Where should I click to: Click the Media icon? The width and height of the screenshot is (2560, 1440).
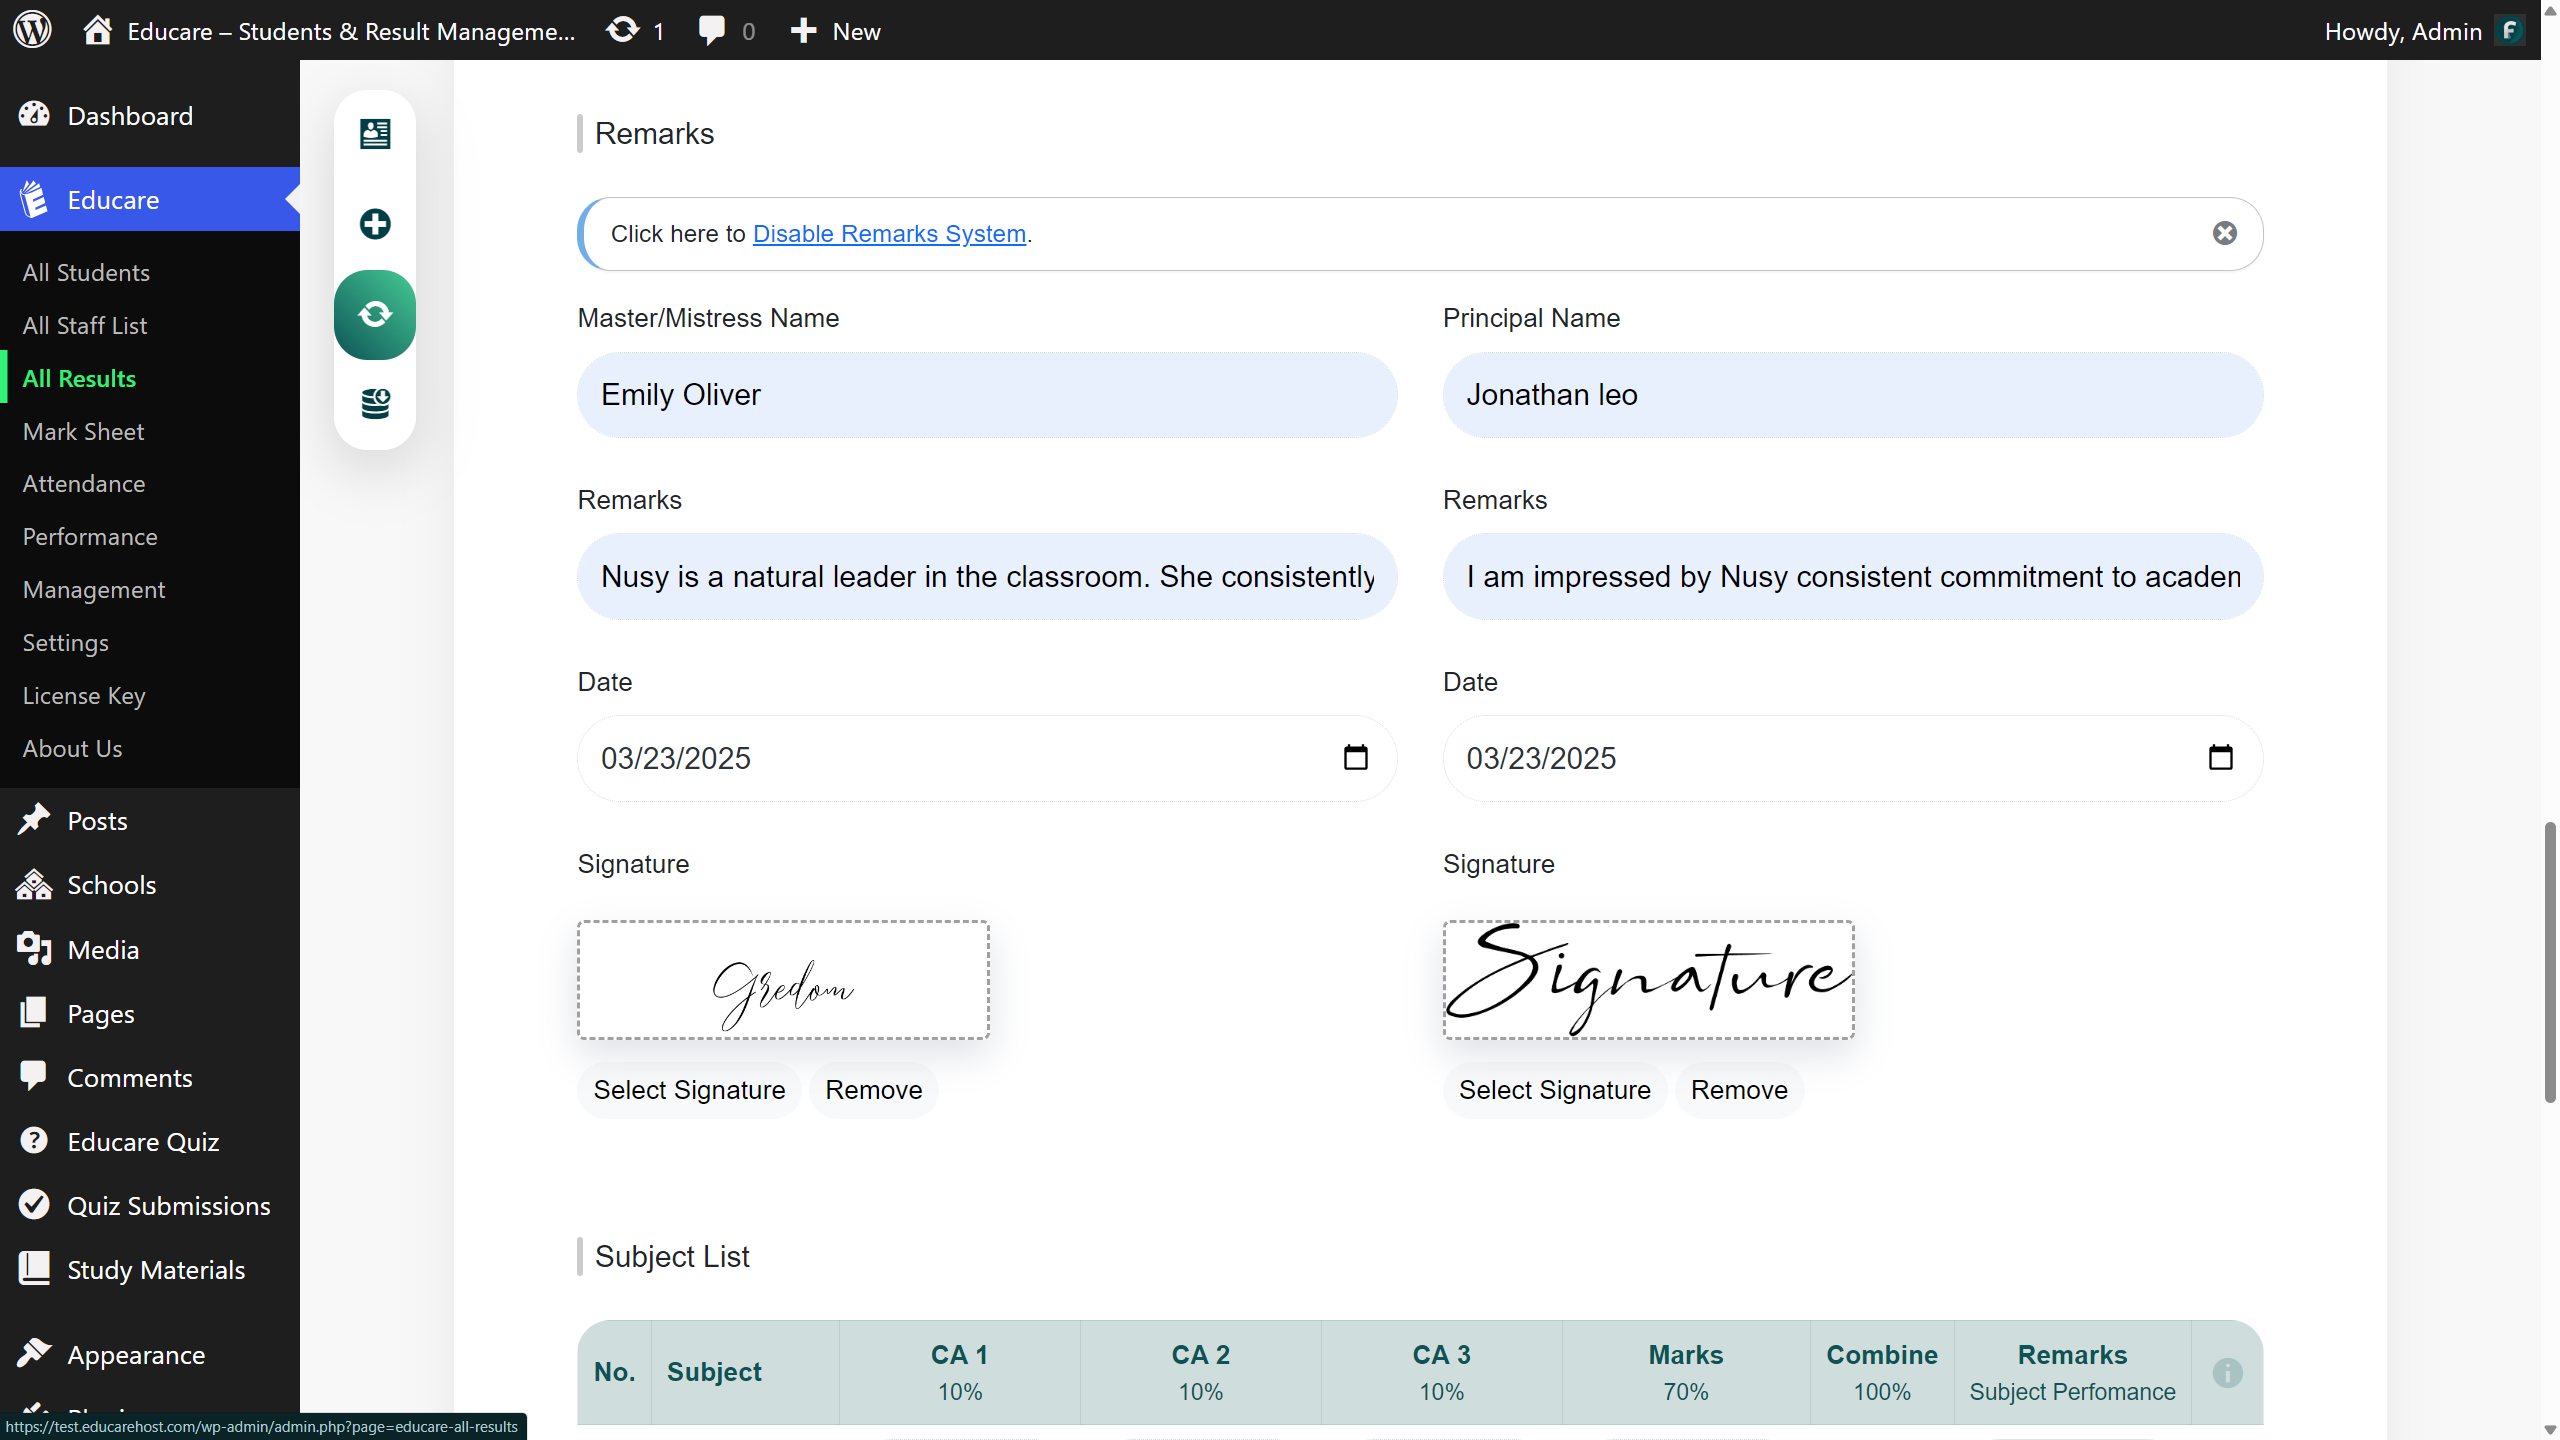coord(34,949)
